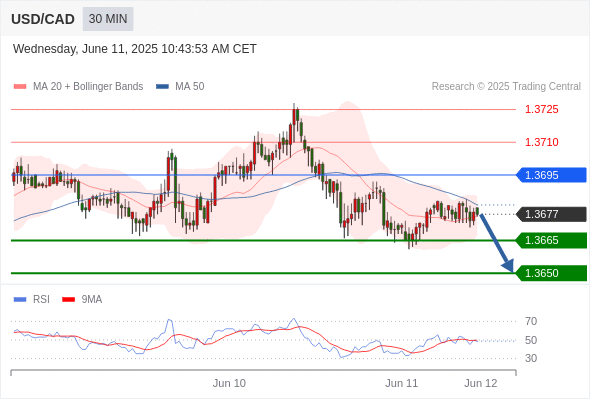Image resolution: width=590 pixels, height=400 pixels.
Task: Click the Research © 2025 Trading Central credit
Action: [x=506, y=87]
